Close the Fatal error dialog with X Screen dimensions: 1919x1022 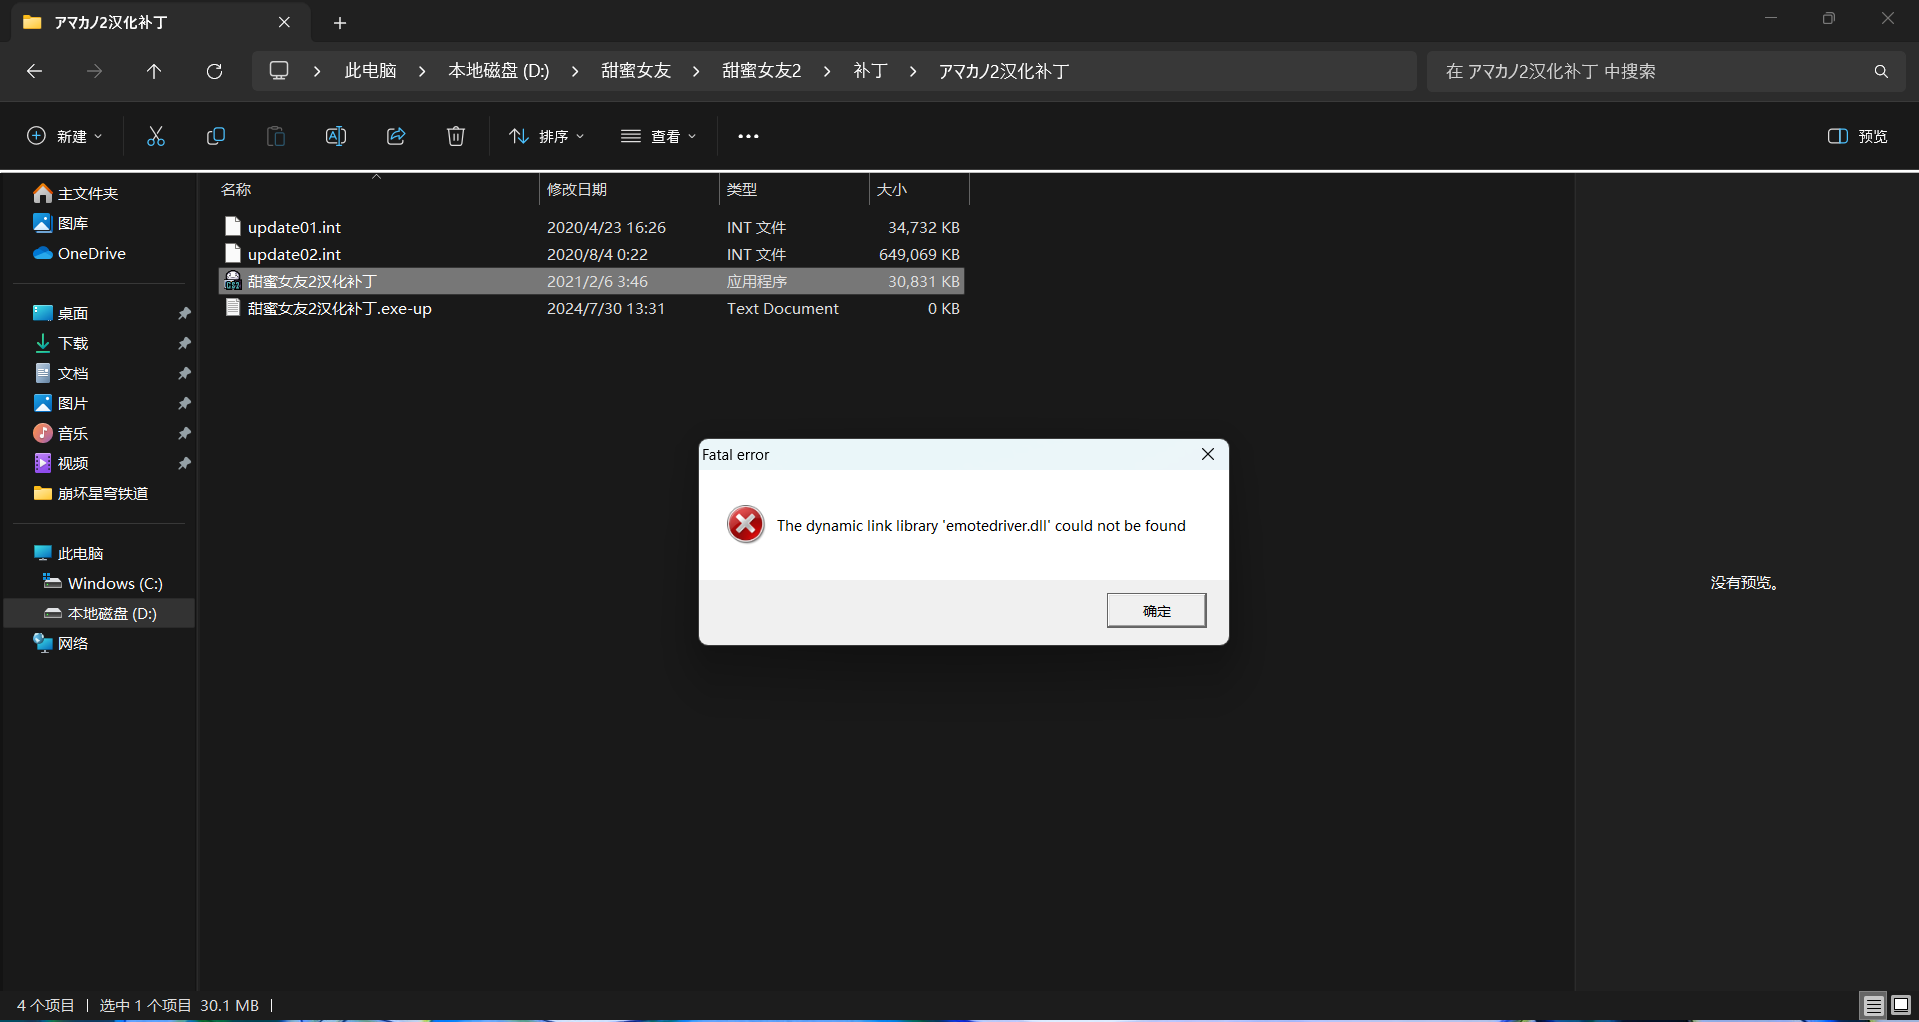[1208, 454]
